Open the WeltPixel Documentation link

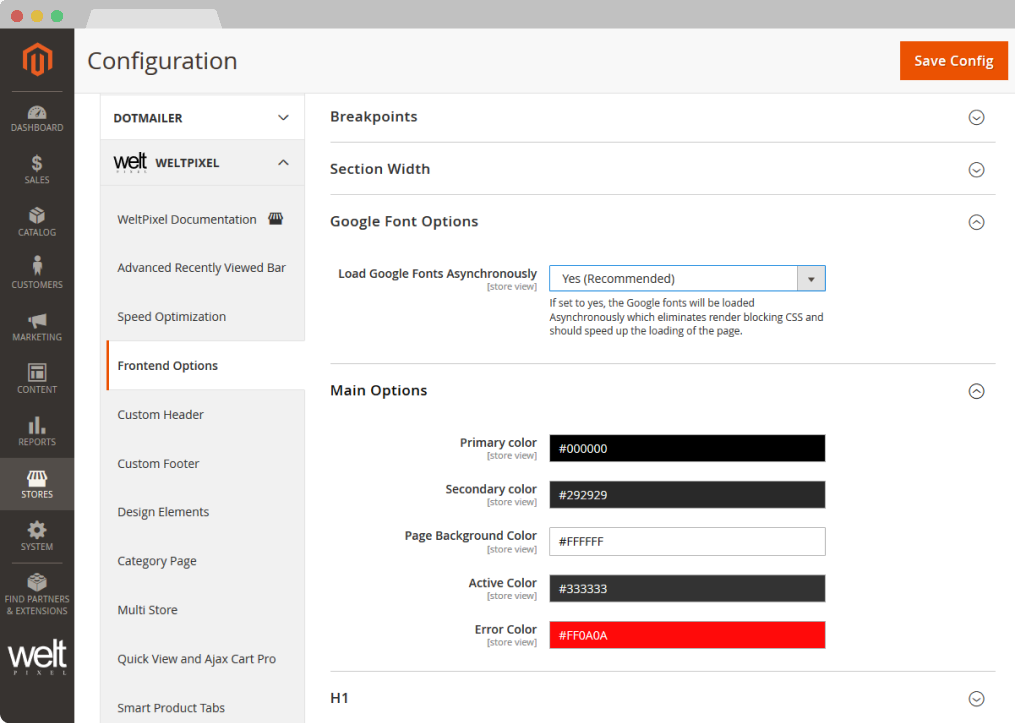(187, 220)
